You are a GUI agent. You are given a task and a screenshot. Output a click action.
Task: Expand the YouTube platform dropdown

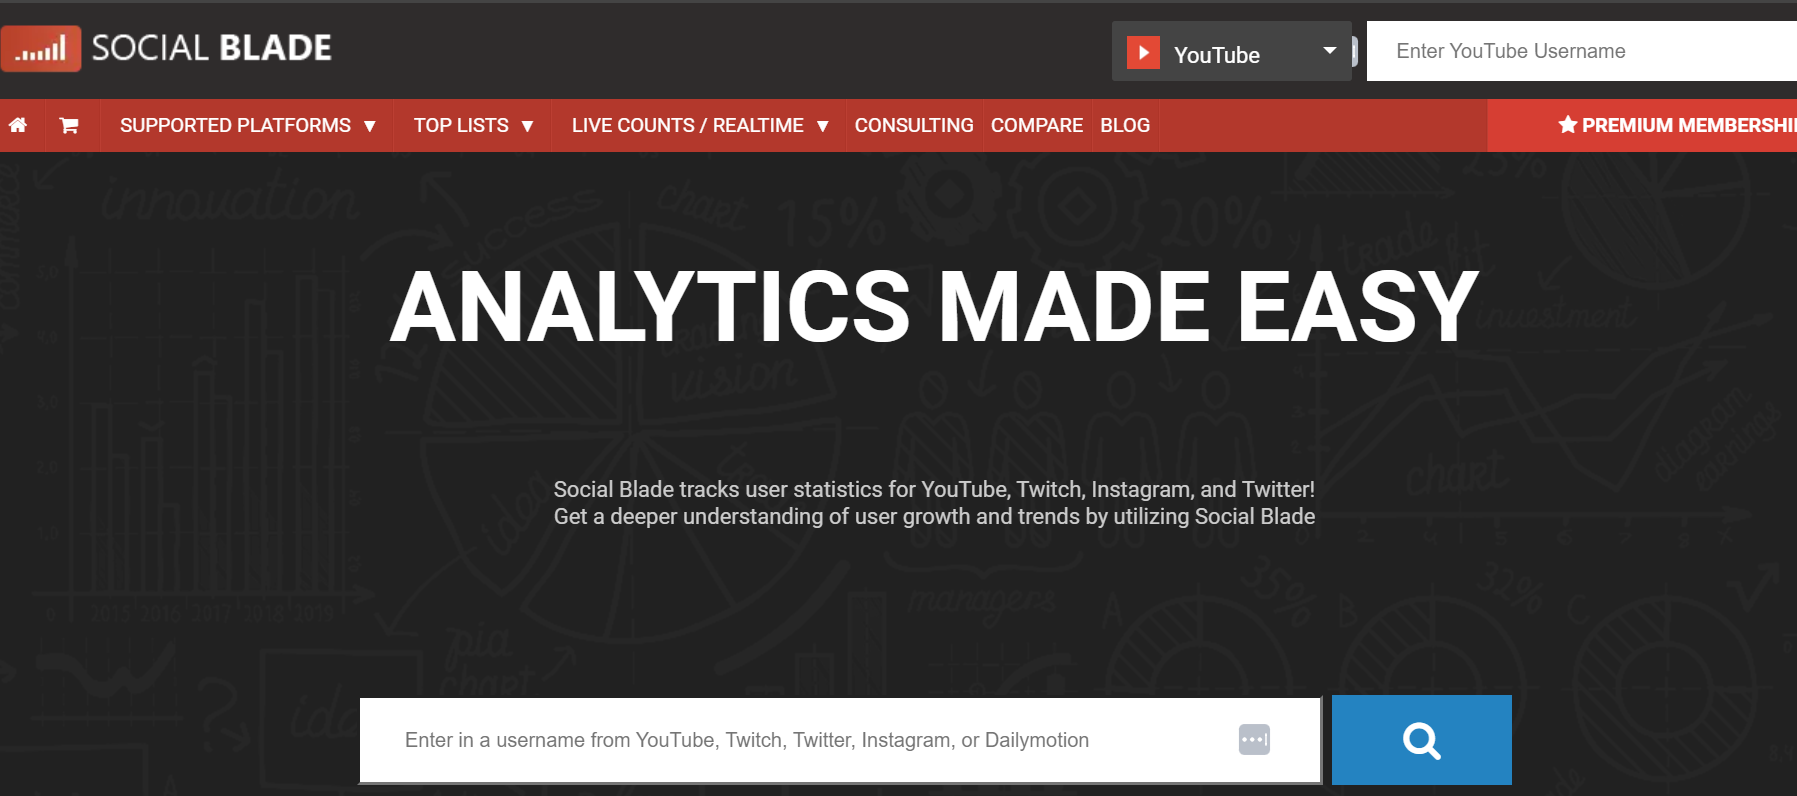[x=1231, y=51]
